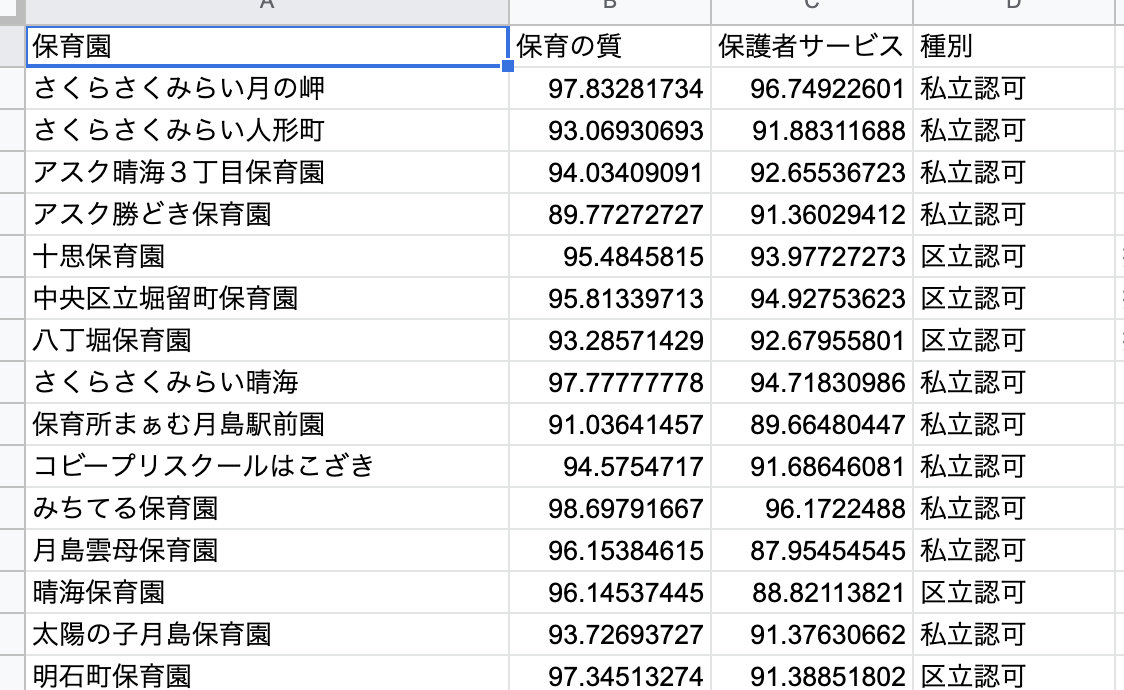Image resolution: width=1124 pixels, height=690 pixels.
Task: Select value 96.14537445
Action: [610, 593]
